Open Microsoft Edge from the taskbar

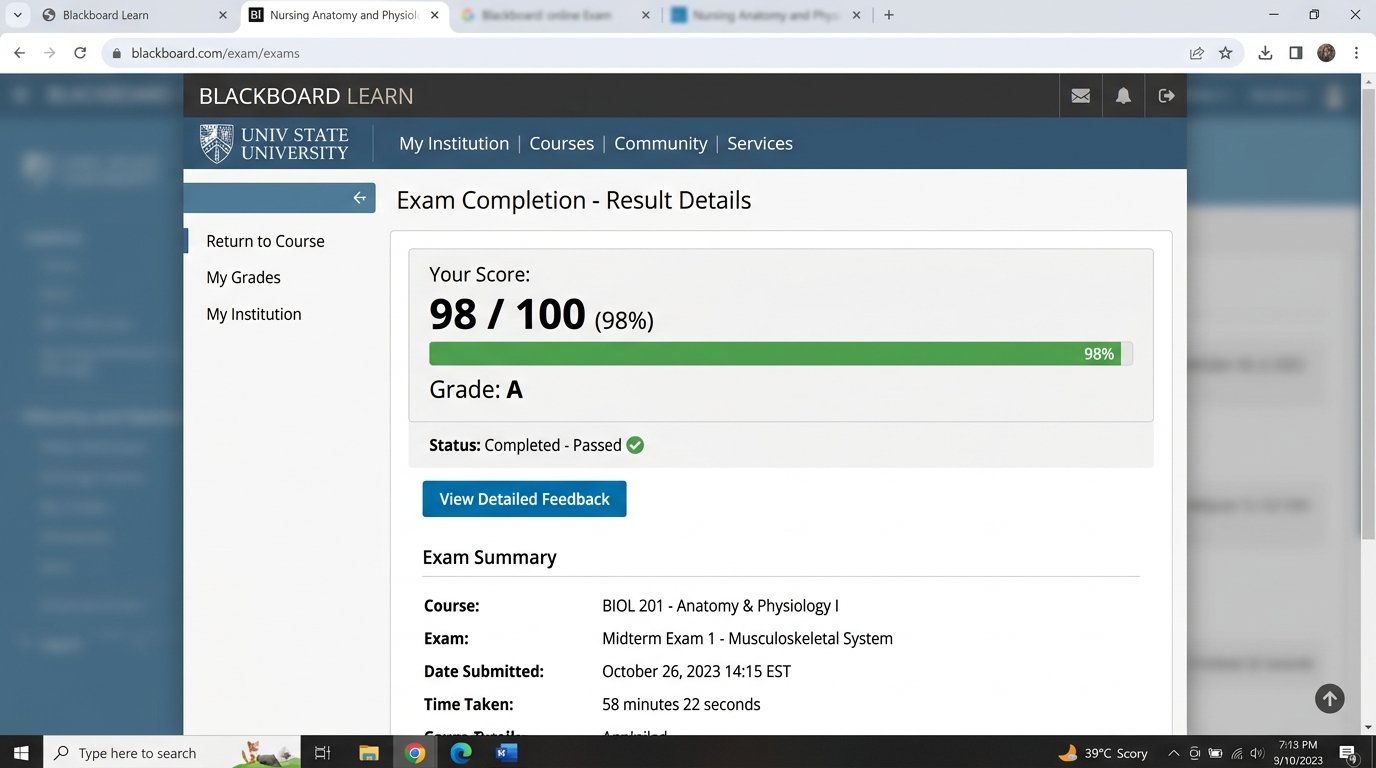click(461, 753)
